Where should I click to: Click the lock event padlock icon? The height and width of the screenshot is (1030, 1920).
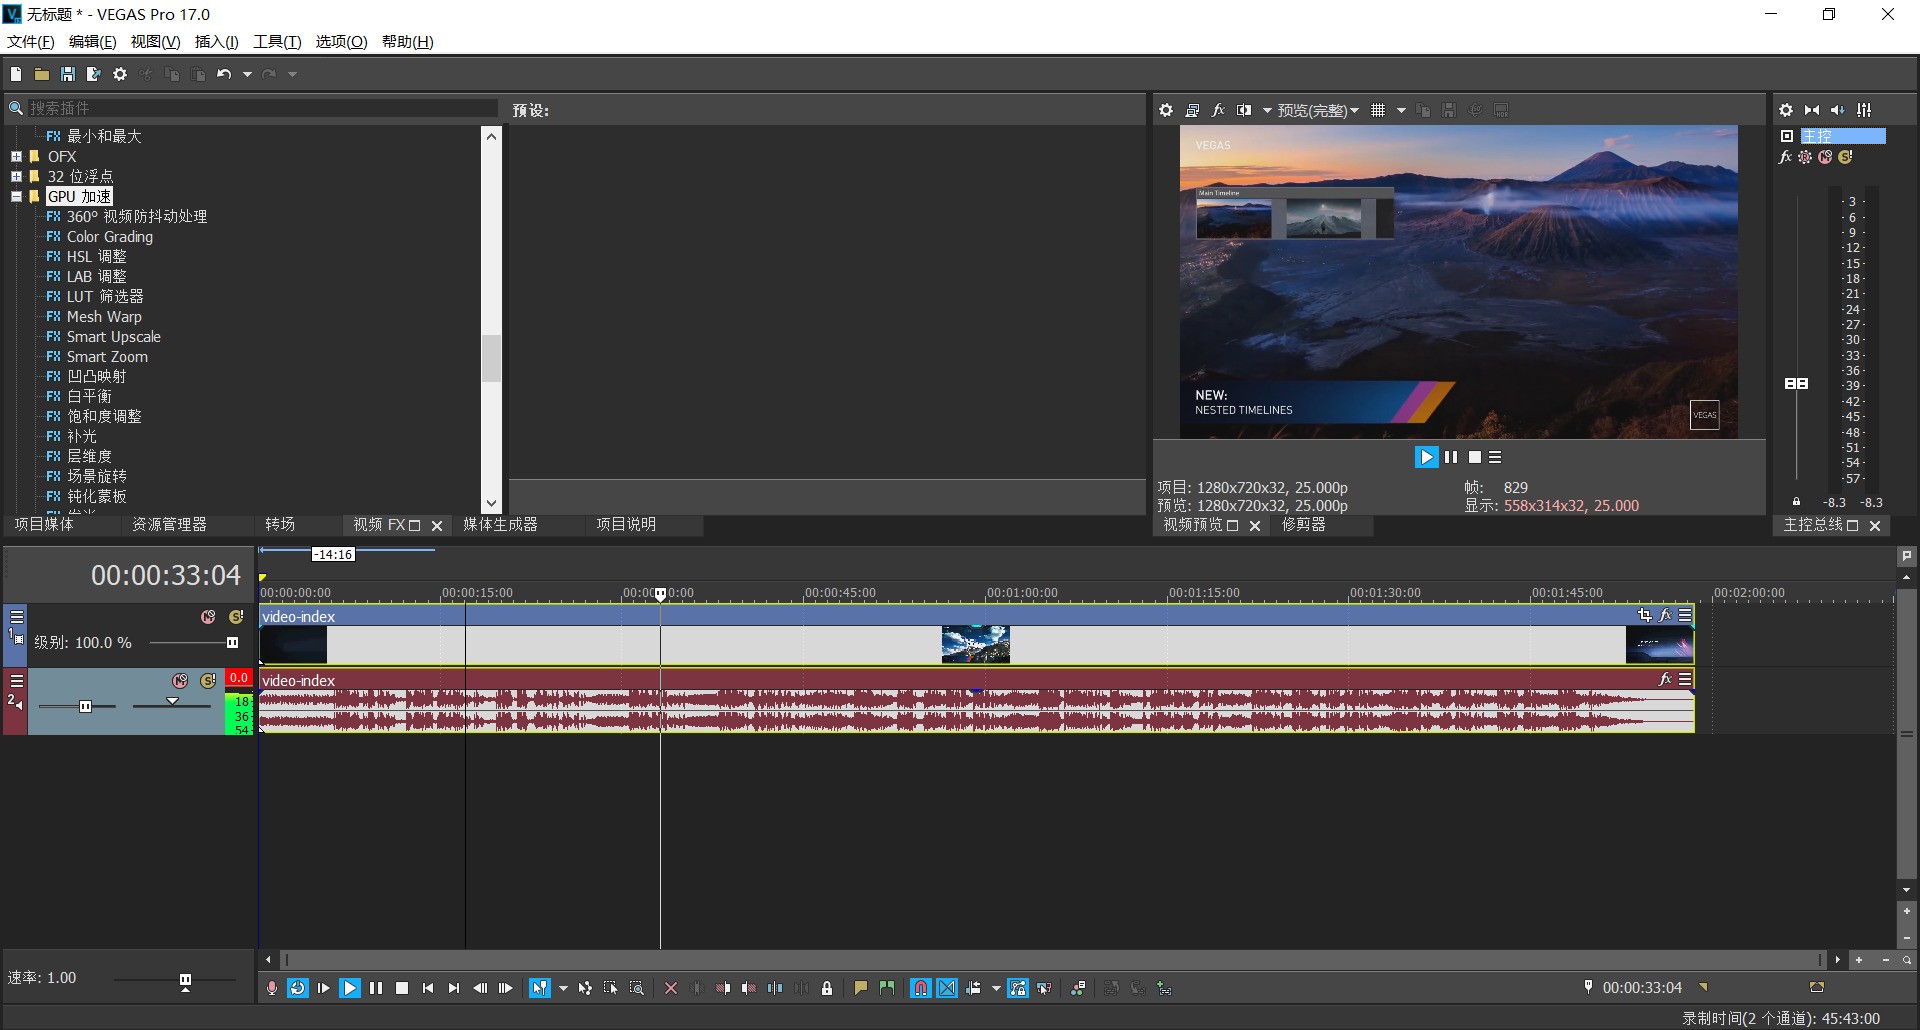(x=827, y=988)
